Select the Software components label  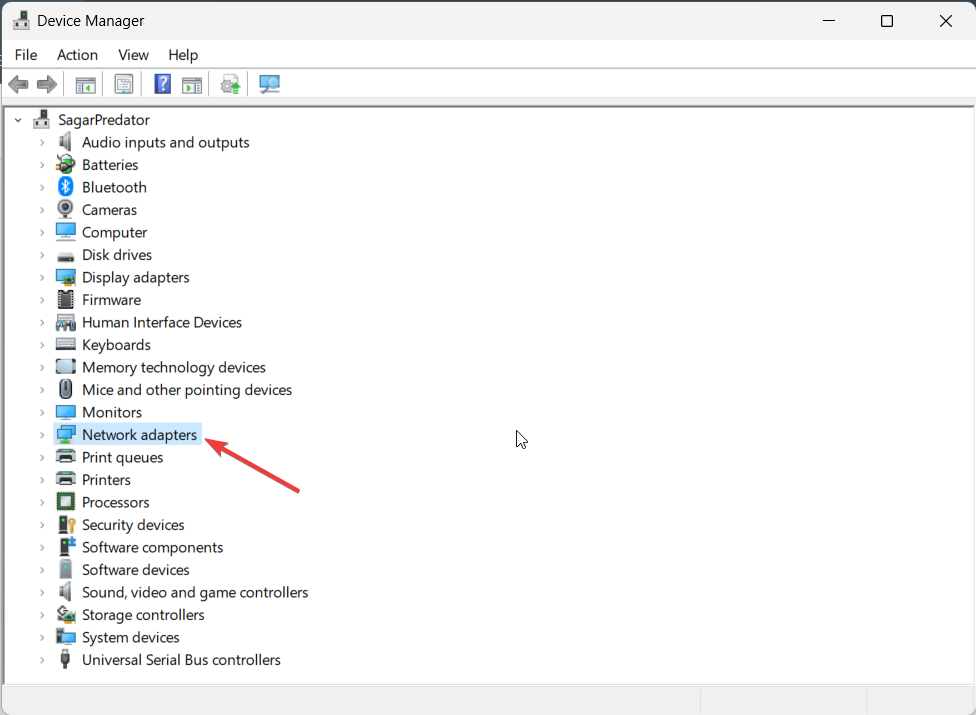pos(152,547)
